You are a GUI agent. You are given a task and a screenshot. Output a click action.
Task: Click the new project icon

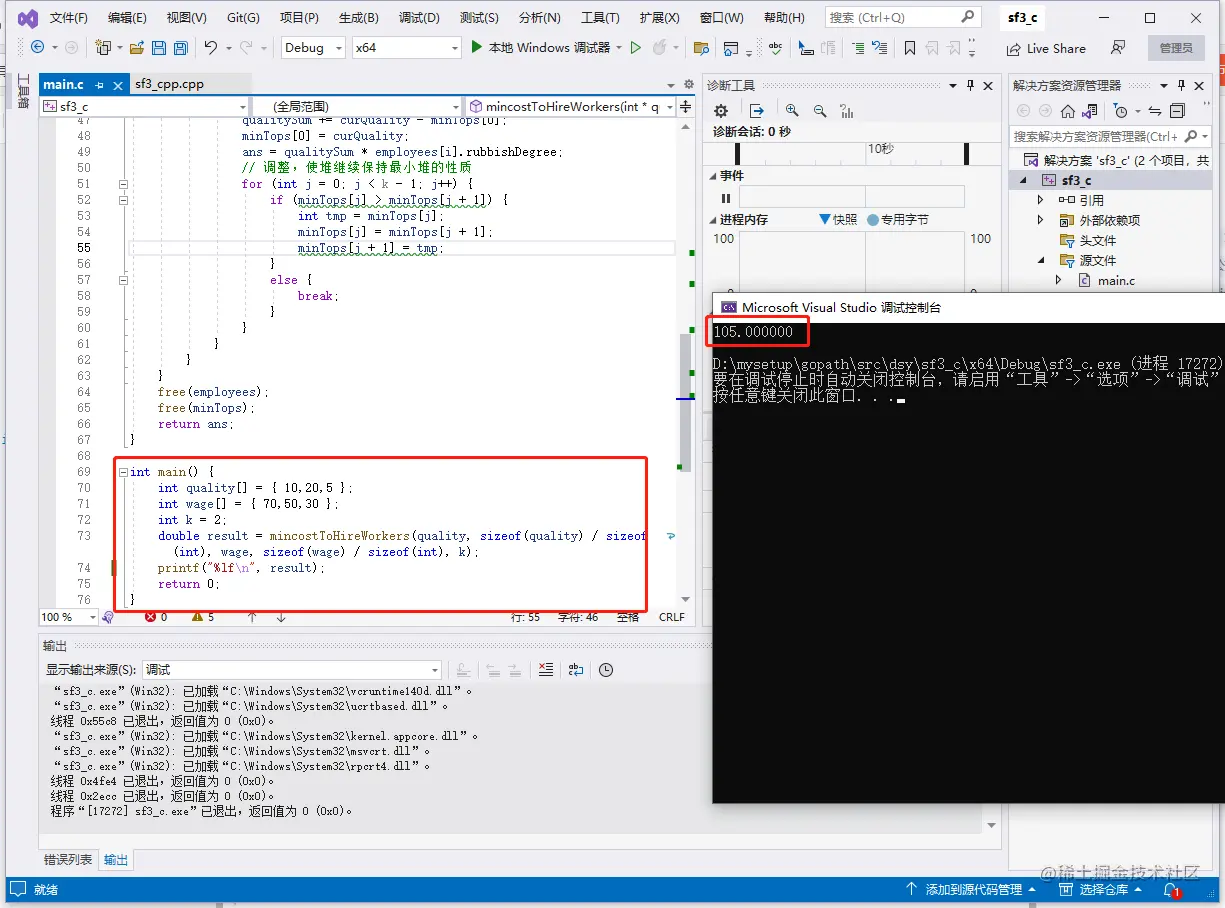pos(102,47)
